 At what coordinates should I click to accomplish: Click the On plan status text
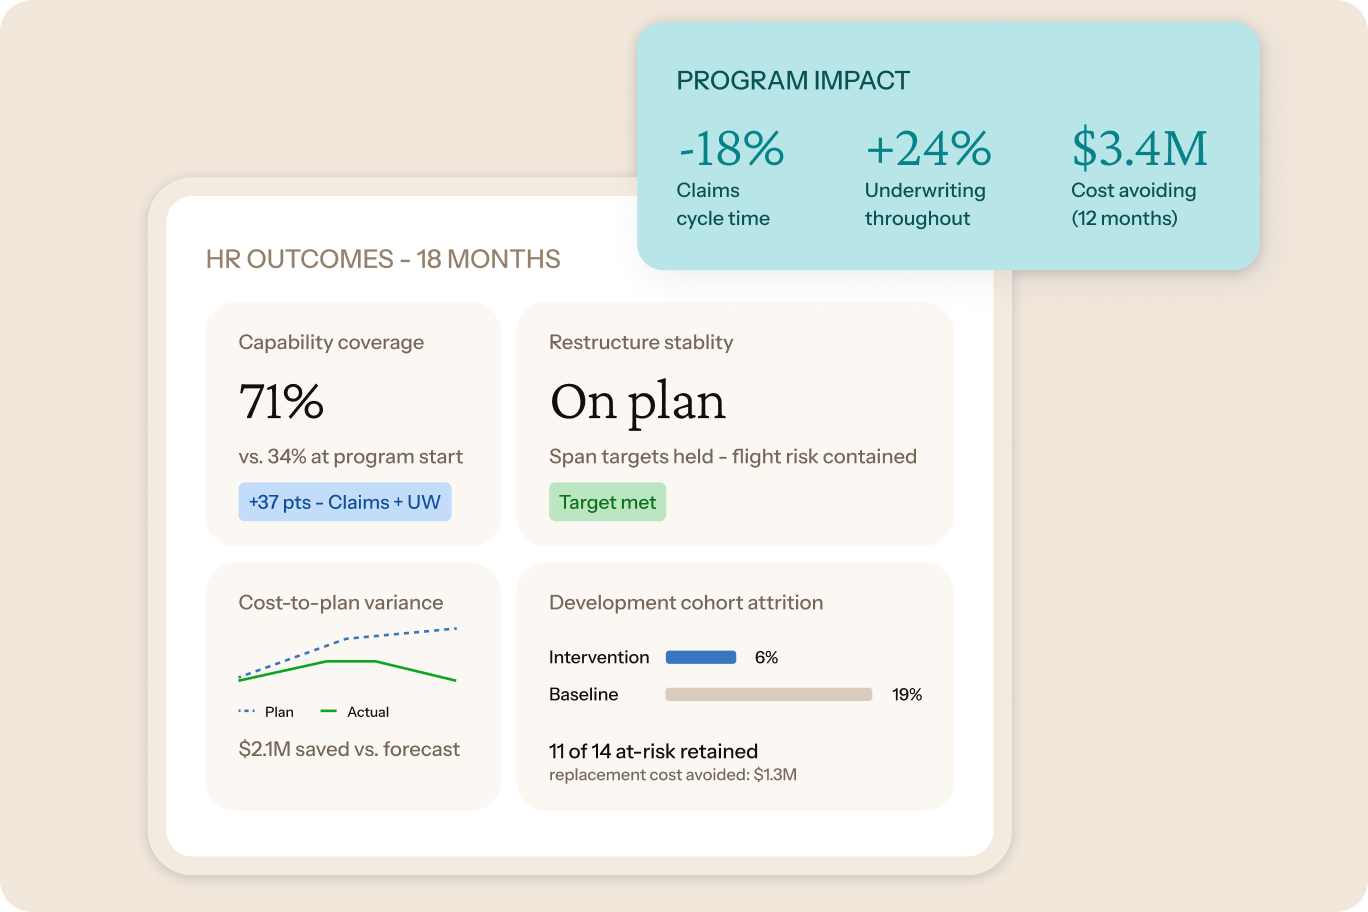(x=638, y=404)
